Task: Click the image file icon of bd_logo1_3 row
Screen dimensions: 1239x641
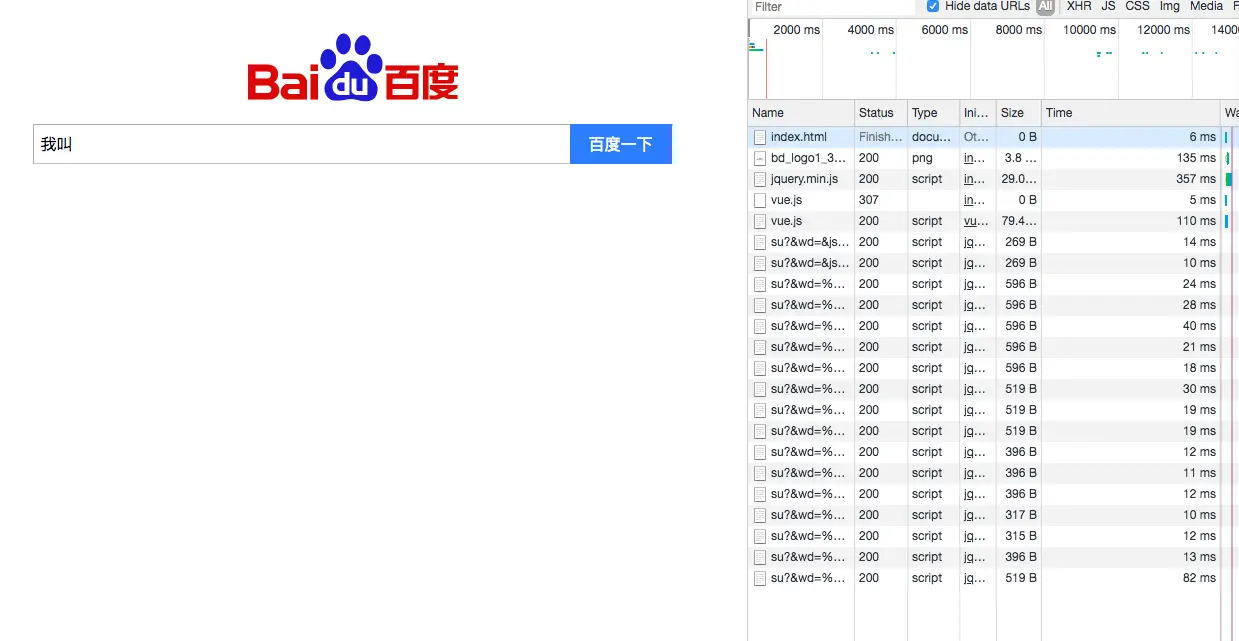Action: pyautogui.click(x=760, y=158)
